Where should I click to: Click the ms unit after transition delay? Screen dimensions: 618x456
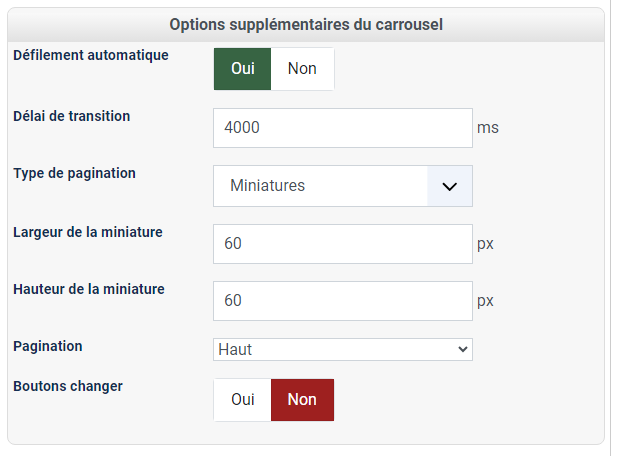[488, 128]
